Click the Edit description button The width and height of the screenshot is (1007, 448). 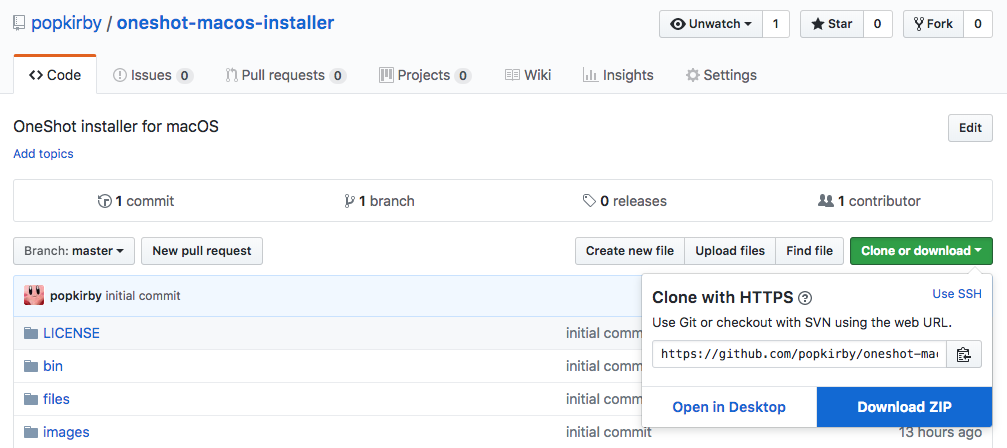coord(970,128)
